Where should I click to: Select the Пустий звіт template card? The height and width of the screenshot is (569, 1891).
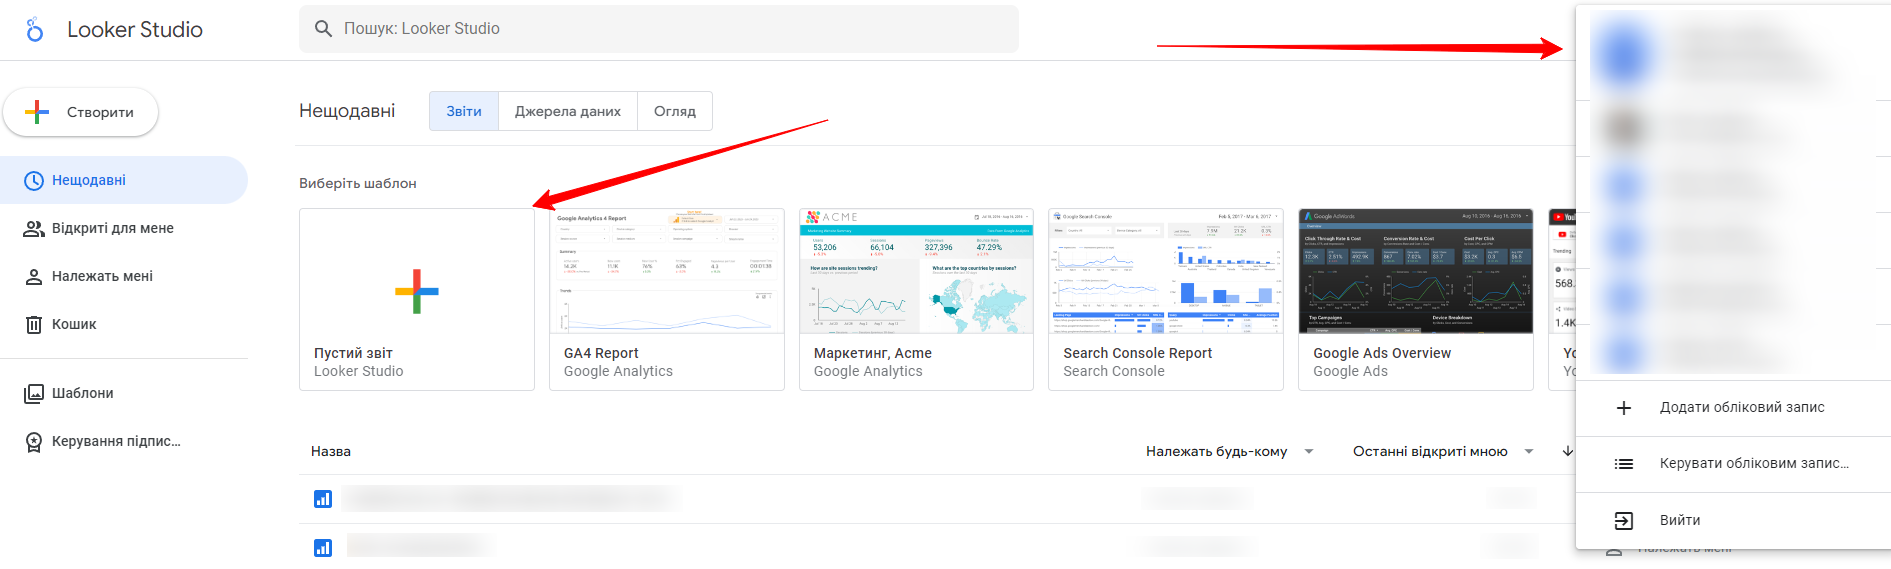click(417, 299)
